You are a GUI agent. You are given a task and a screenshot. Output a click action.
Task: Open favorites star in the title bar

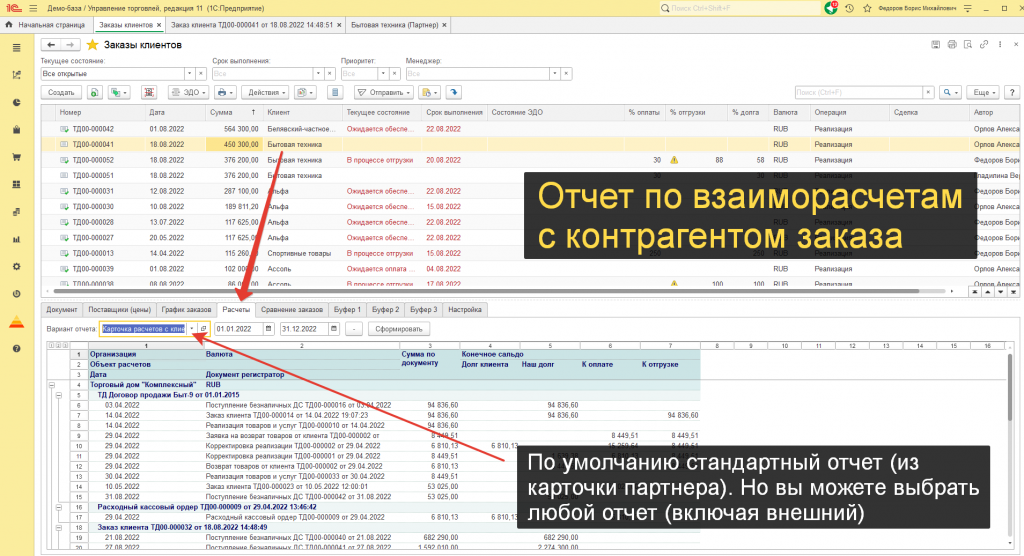point(867,8)
